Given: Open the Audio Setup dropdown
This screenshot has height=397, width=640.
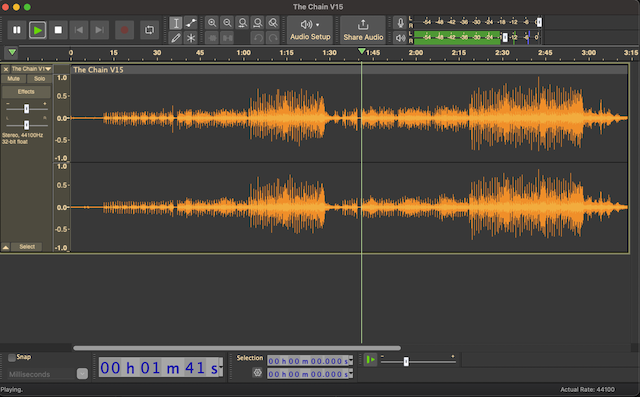Looking at the screenshot, I should pos(310,30).
